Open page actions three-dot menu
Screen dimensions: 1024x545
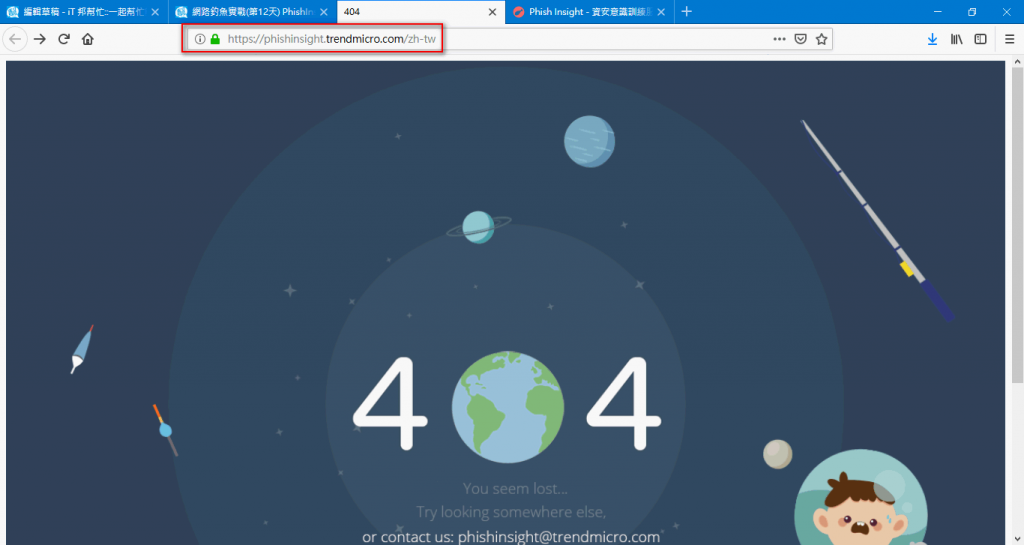tap(779, 39)
